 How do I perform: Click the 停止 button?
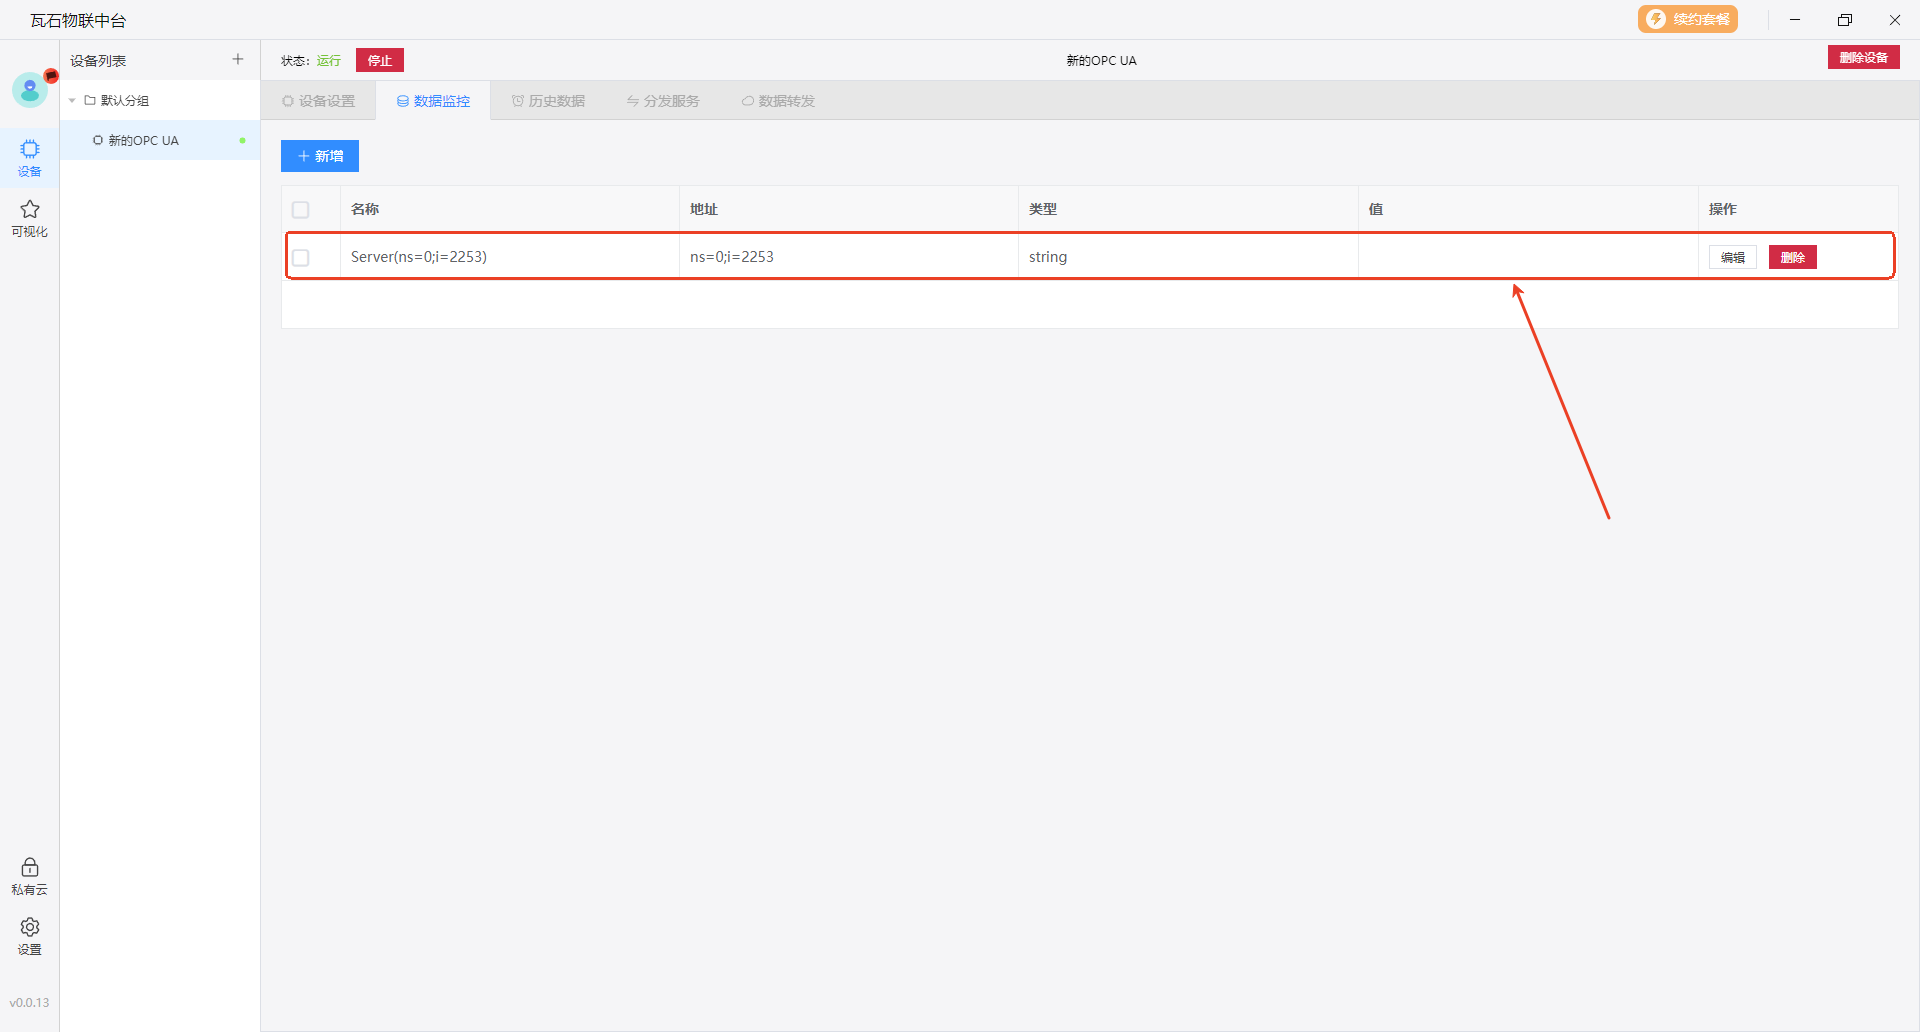click(x=380, y=61)
